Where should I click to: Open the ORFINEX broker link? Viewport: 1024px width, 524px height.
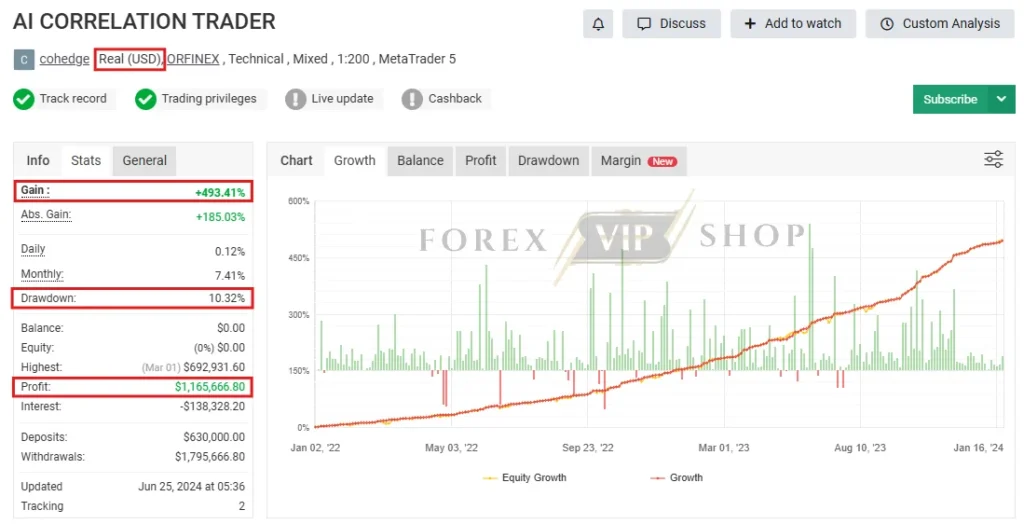point(193,59)
